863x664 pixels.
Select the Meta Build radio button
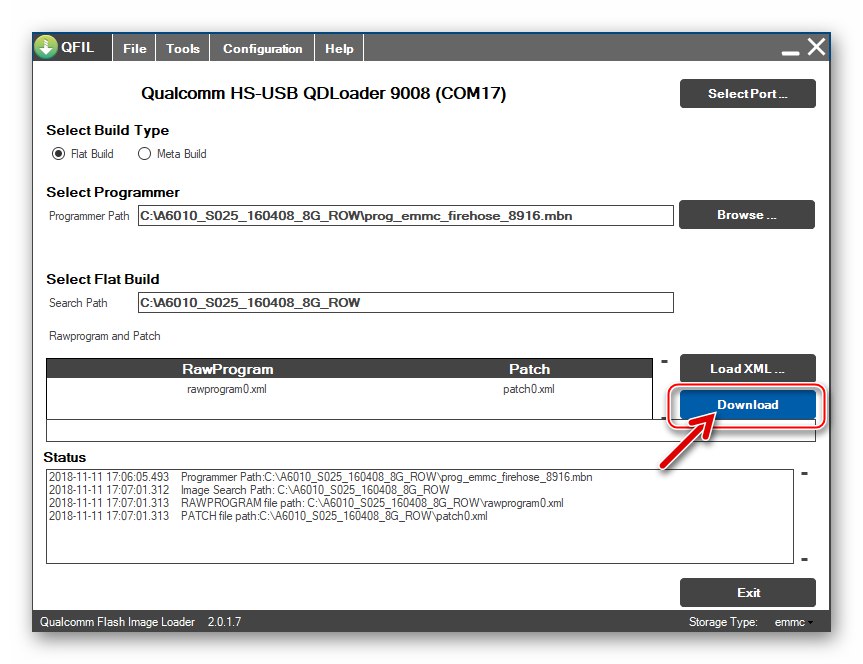point(144,154)
